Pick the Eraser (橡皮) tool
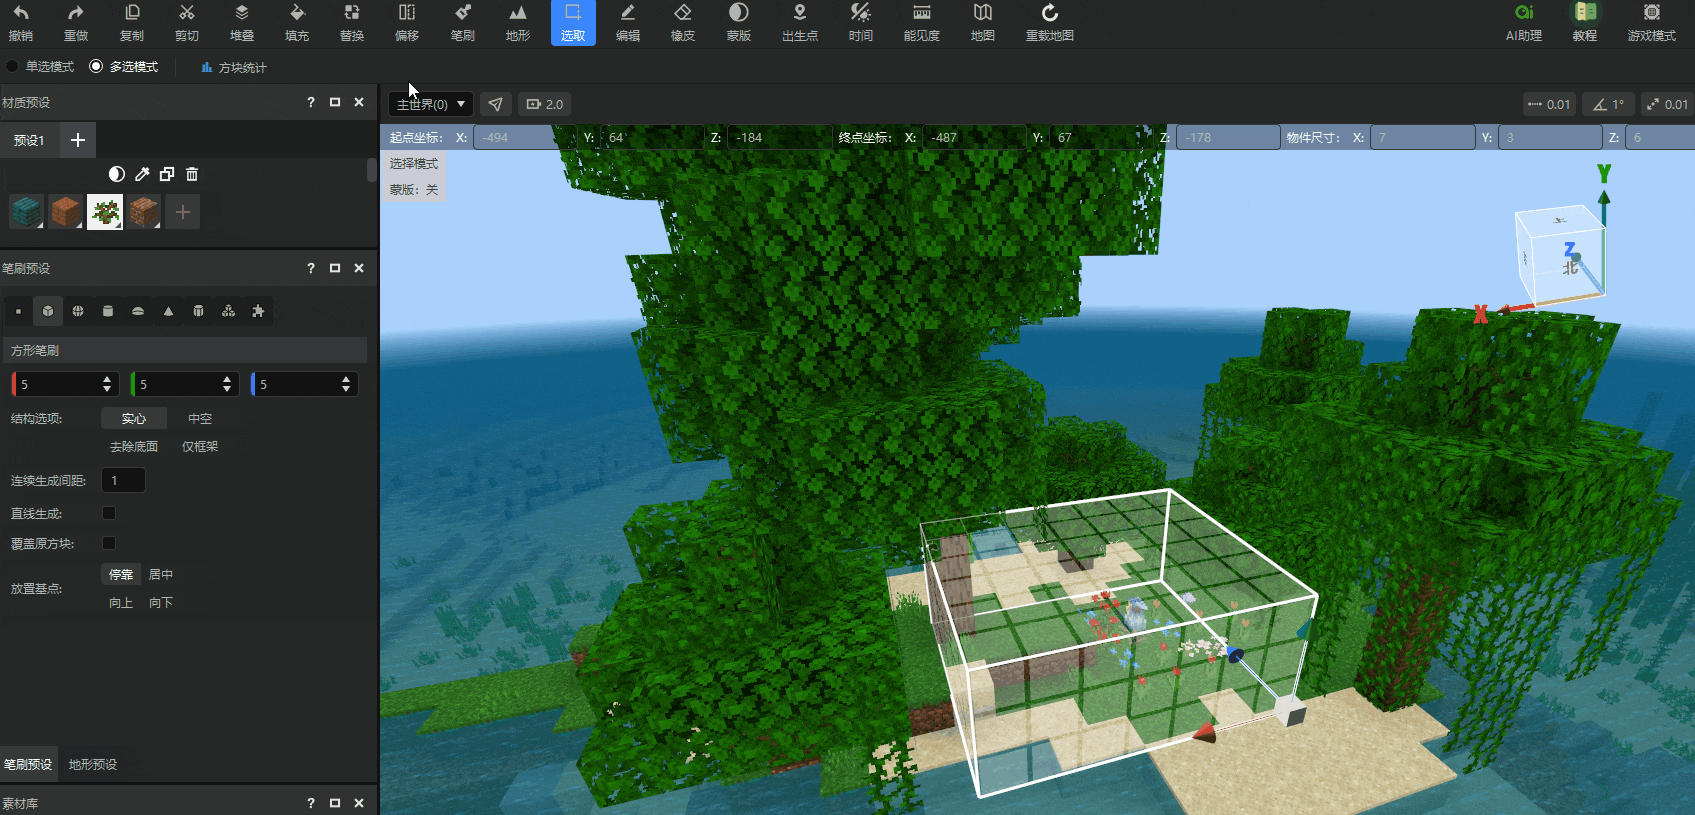 [683, 22]
